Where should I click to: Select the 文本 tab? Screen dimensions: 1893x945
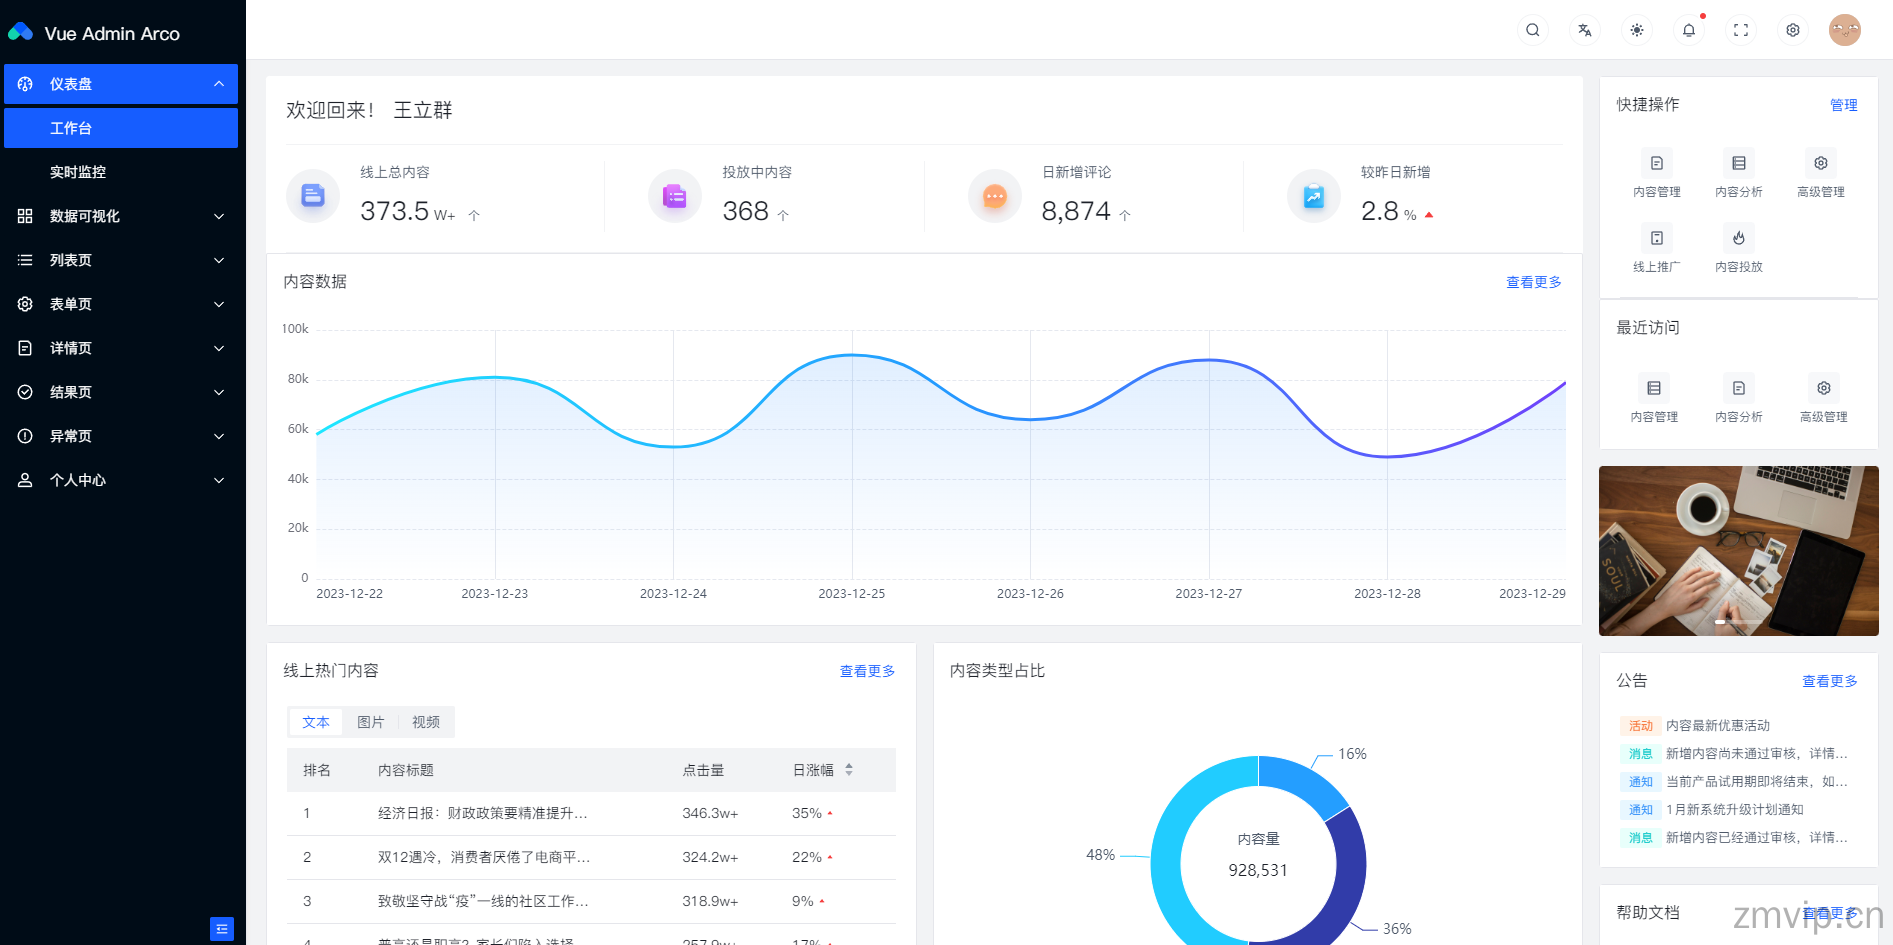pos(316,722)
